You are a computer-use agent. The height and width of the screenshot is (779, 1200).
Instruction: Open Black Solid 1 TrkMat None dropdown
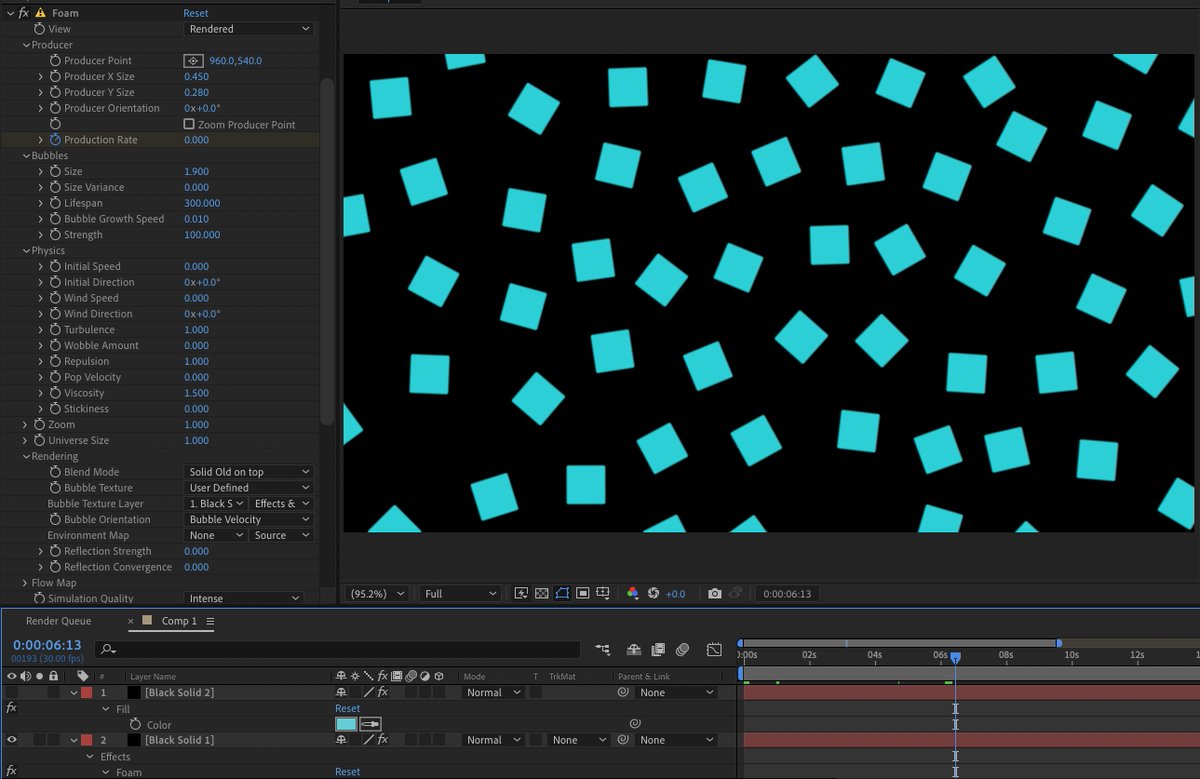click(x=579, y=740)
